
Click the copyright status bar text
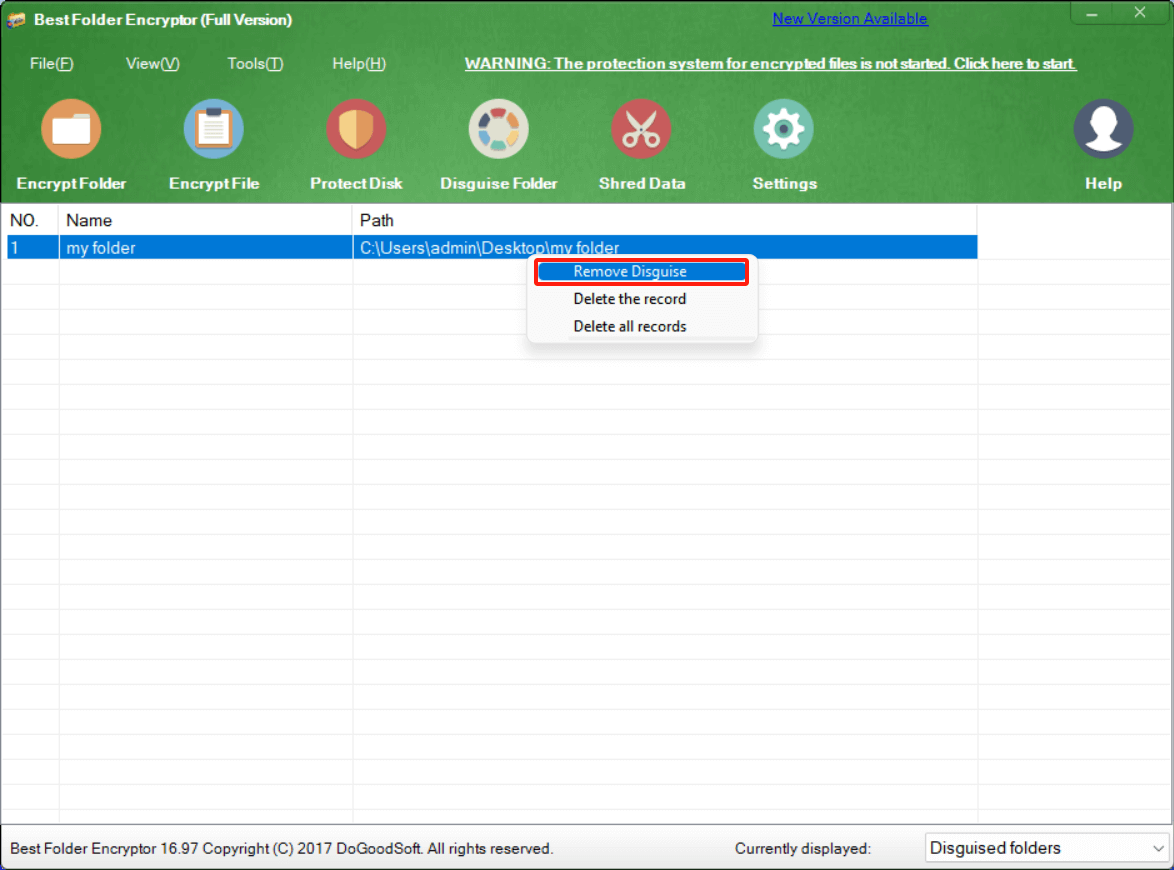click(282, 848)
